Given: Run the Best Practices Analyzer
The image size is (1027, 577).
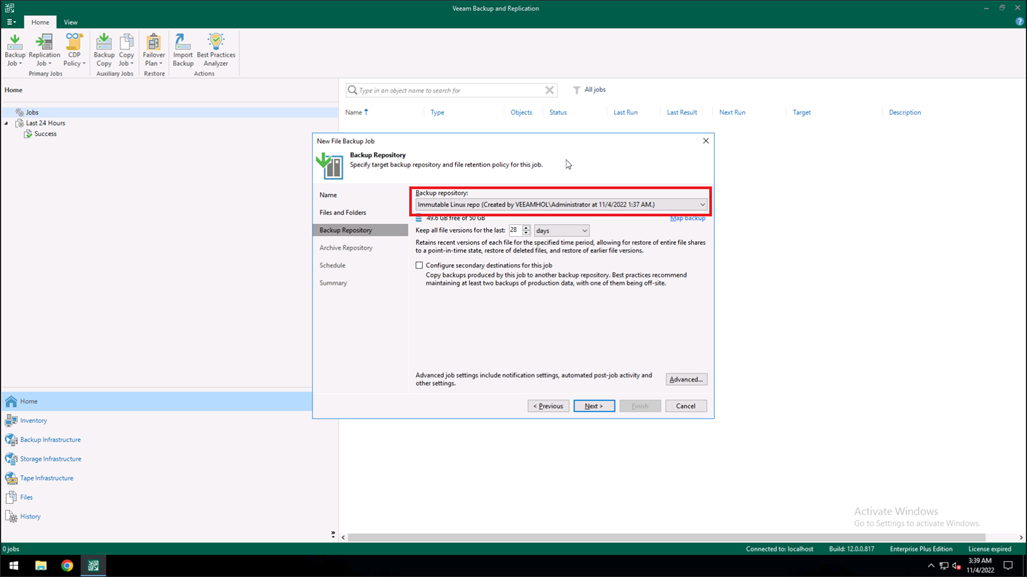Looking at the screenshot, I should pos(215,50).
